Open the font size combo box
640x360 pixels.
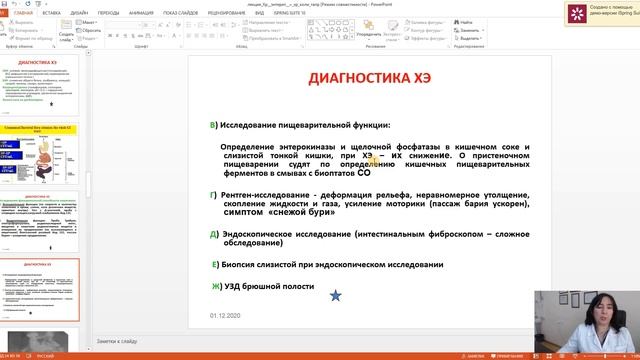148,25
